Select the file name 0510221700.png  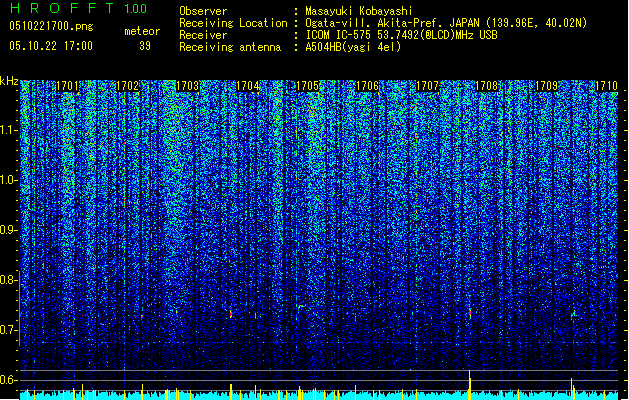click(51, 26)
